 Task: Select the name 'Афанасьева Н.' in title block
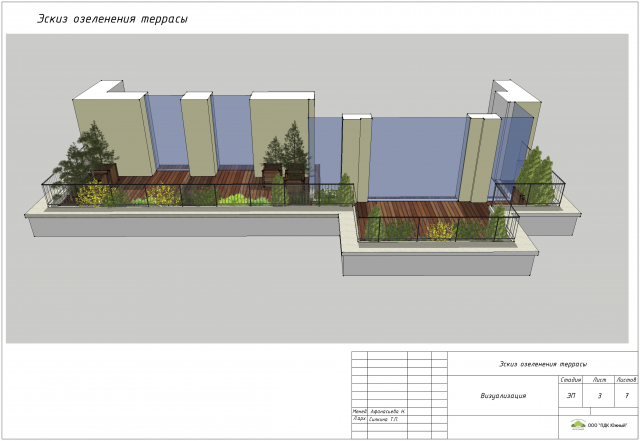tap(387, 412)
